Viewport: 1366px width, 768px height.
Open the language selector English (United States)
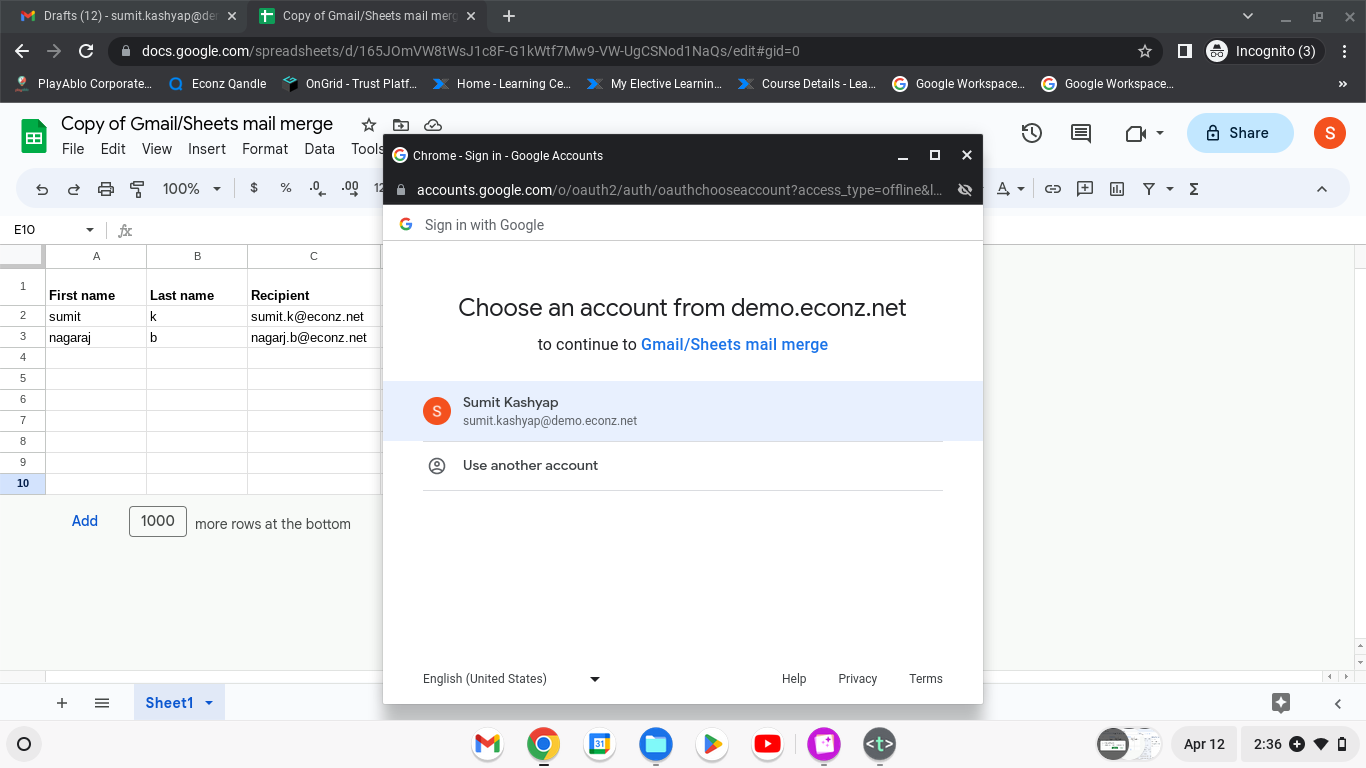pos(511,679)
